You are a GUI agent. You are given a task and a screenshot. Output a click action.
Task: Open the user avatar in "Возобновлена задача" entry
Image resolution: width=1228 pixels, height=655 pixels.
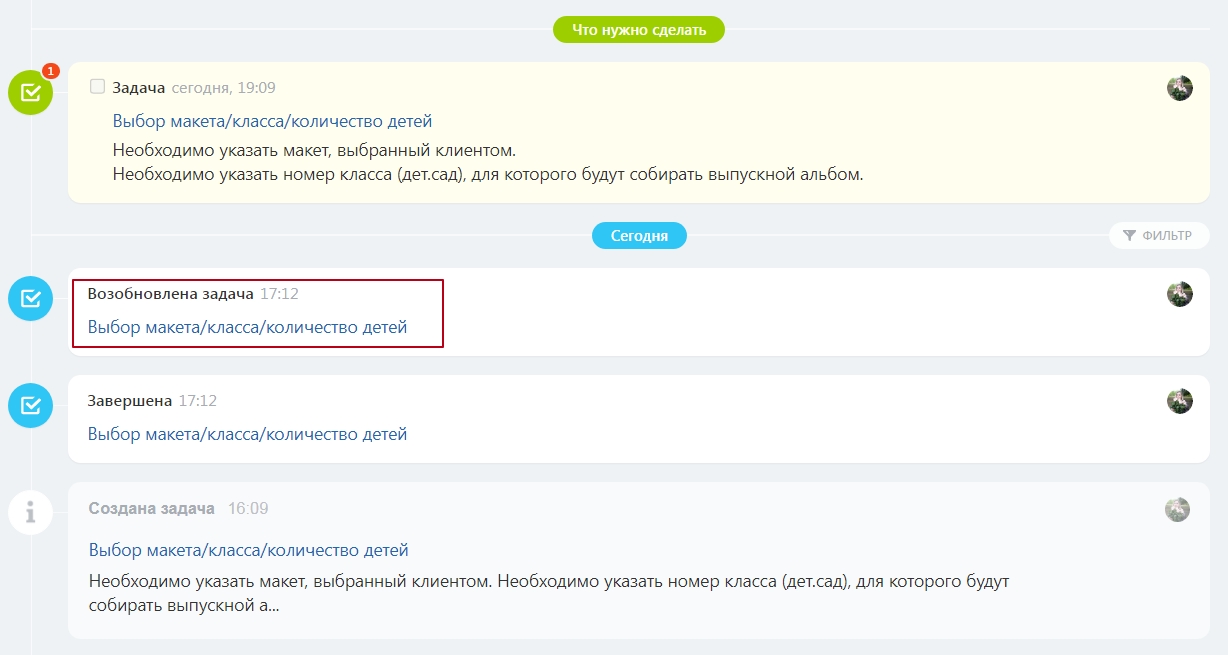click(x=1179, y=294)
